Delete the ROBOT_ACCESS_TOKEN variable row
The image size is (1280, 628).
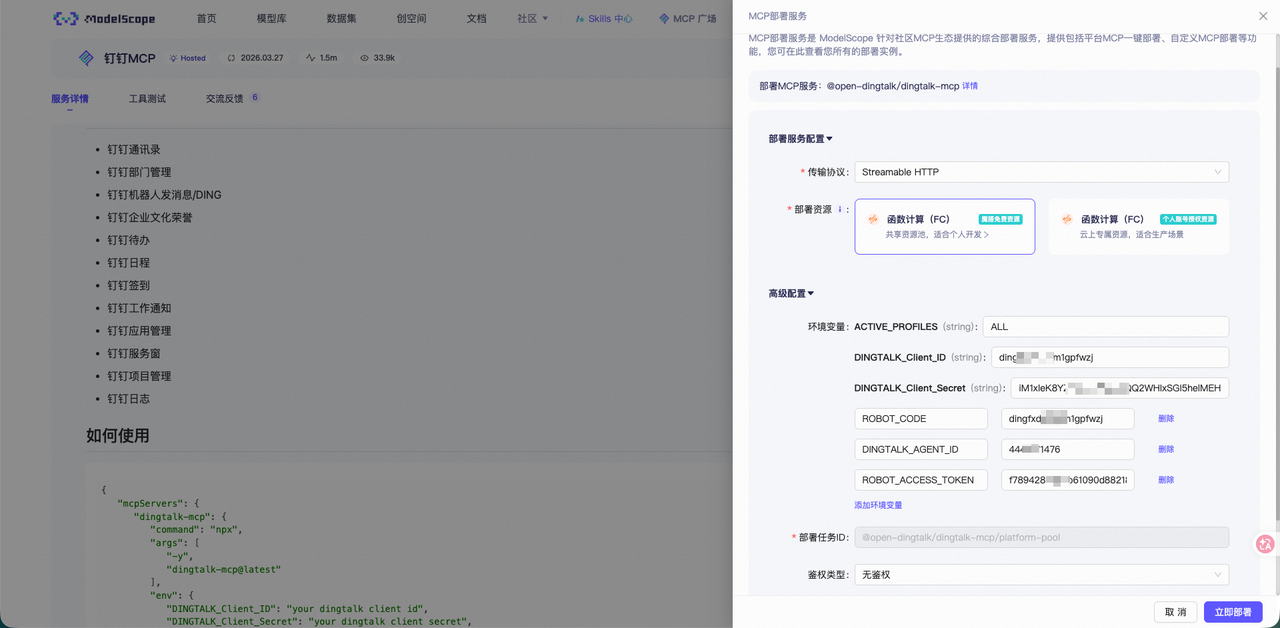coord(1166,480)
